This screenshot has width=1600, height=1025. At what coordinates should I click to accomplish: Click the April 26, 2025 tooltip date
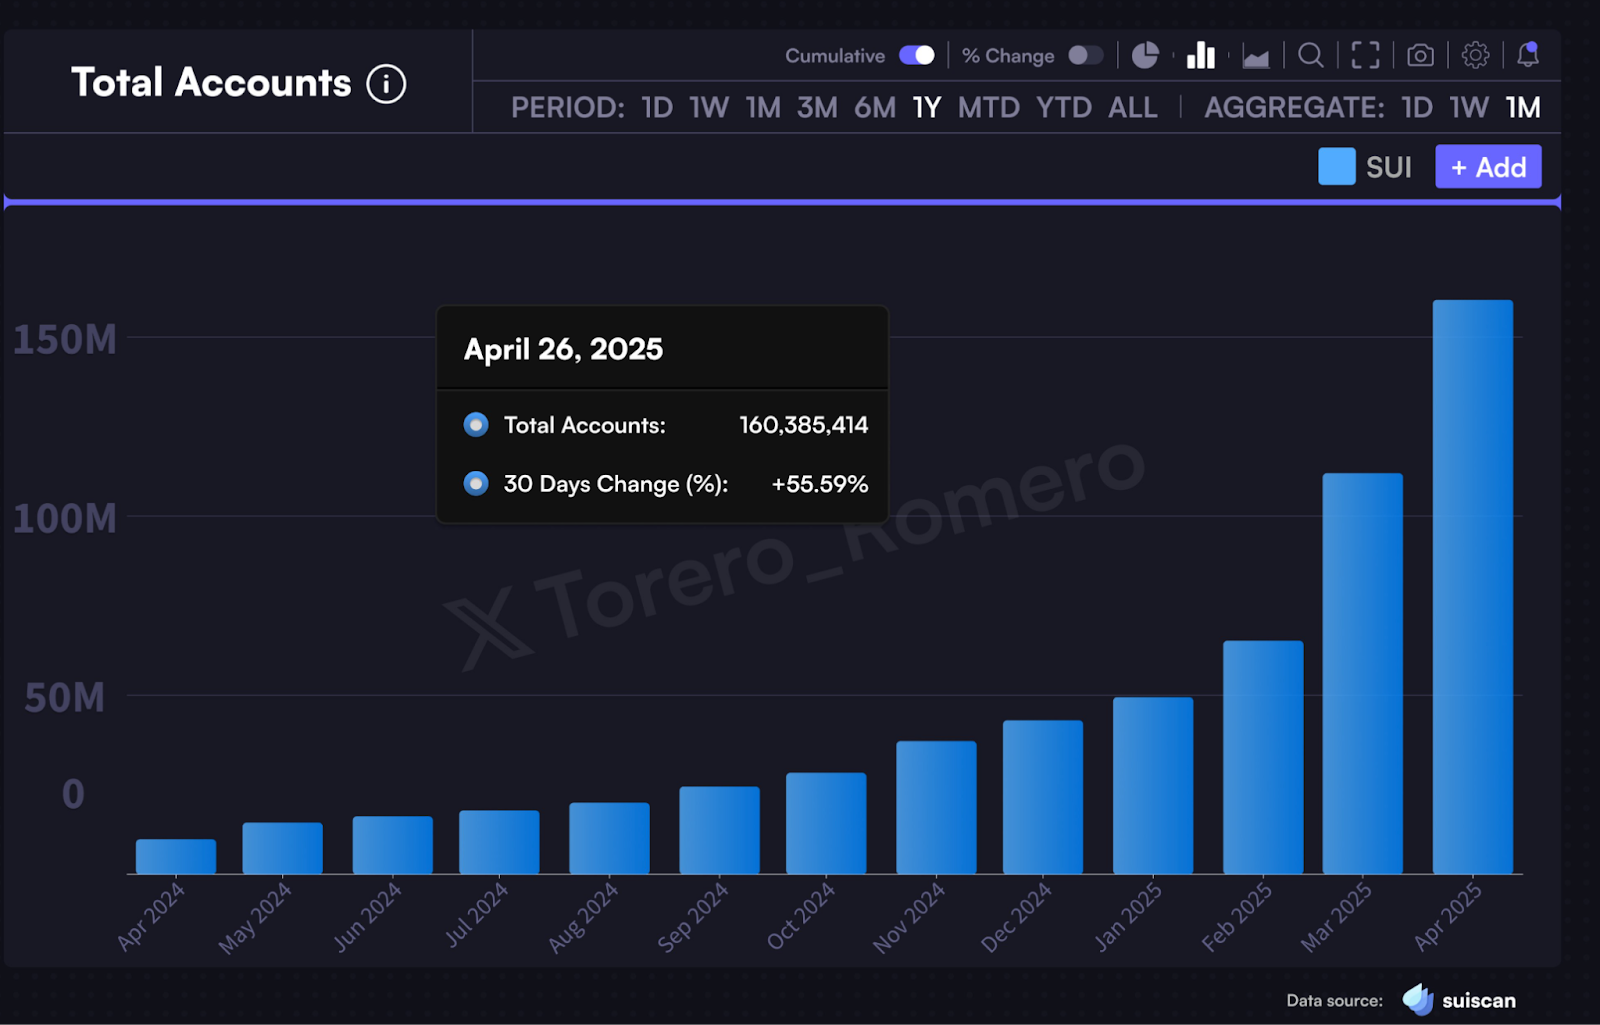point(563,349)
